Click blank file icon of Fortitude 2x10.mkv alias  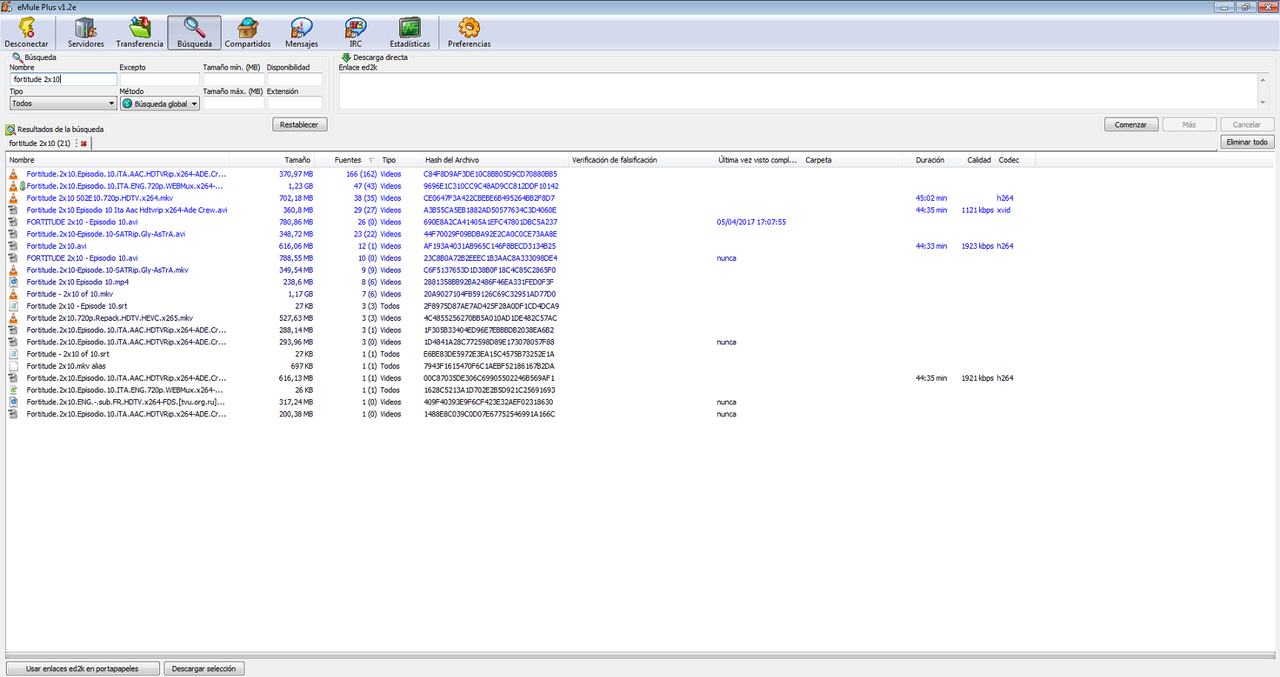click(x=13, y=366)
